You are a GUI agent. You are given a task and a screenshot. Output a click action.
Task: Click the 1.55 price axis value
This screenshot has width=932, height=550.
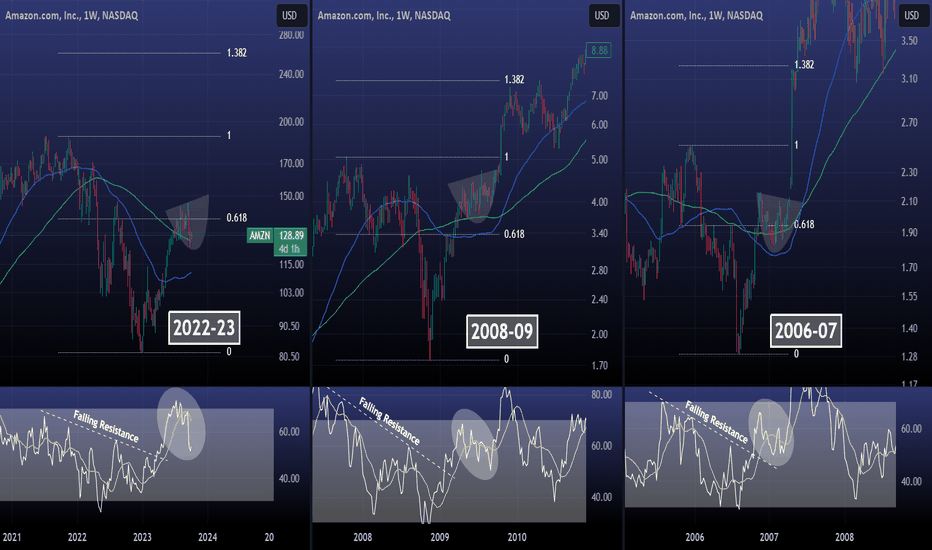click(909, 296)
